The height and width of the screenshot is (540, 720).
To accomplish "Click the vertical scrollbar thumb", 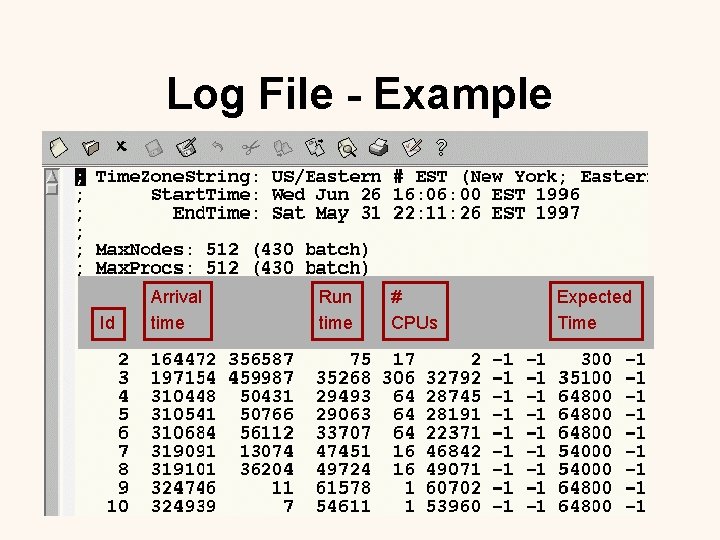I will coord(52,189).
